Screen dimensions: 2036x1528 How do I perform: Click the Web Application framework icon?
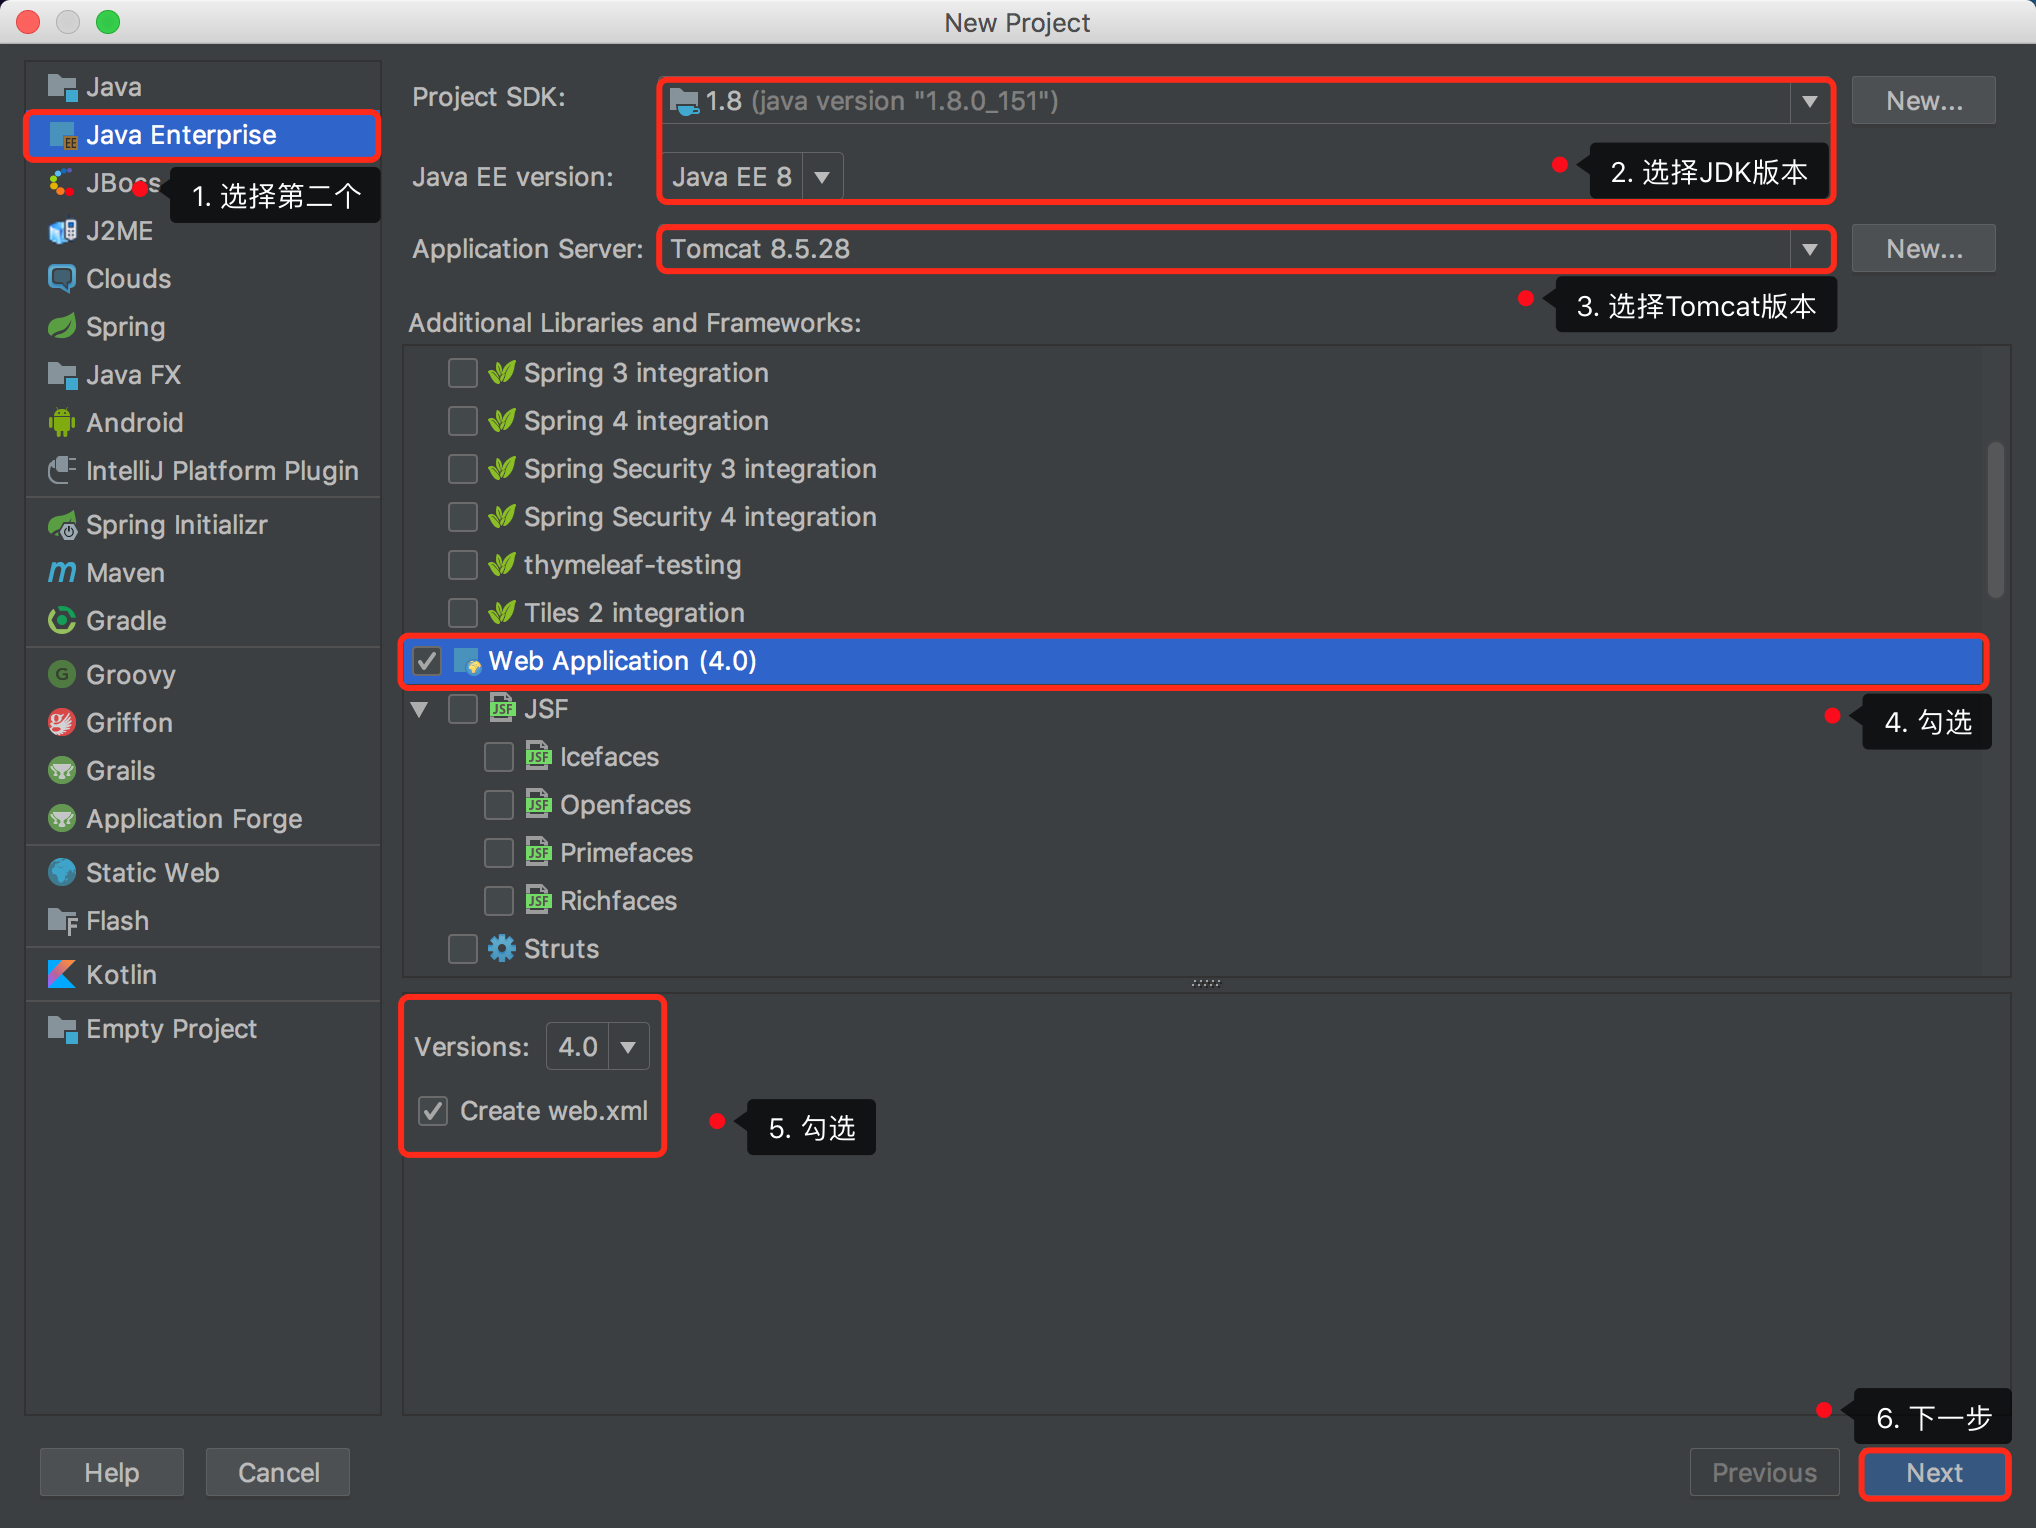pyautogui.click(x=467, y=661)
